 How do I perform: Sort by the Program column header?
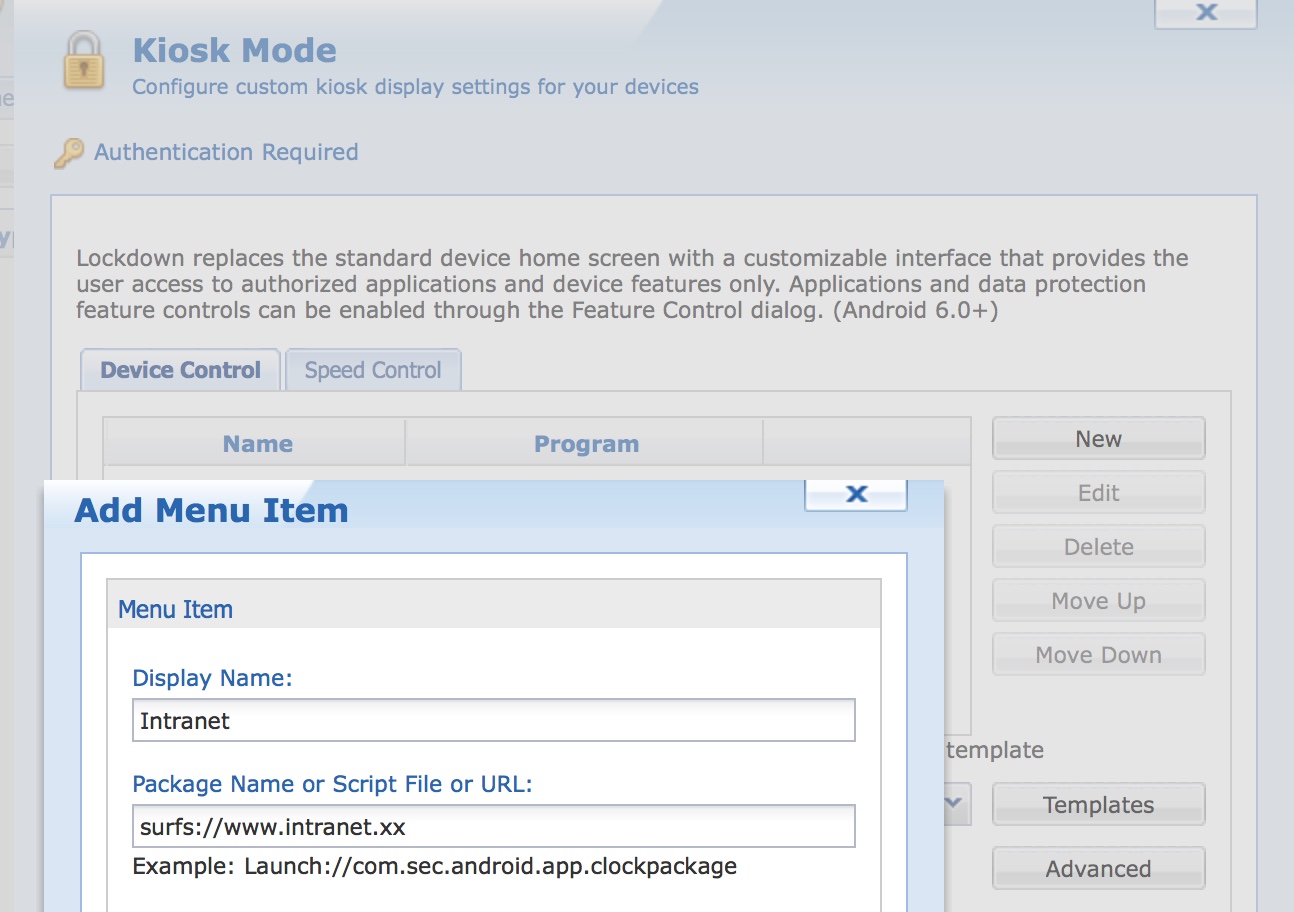[x=586, y=444]
